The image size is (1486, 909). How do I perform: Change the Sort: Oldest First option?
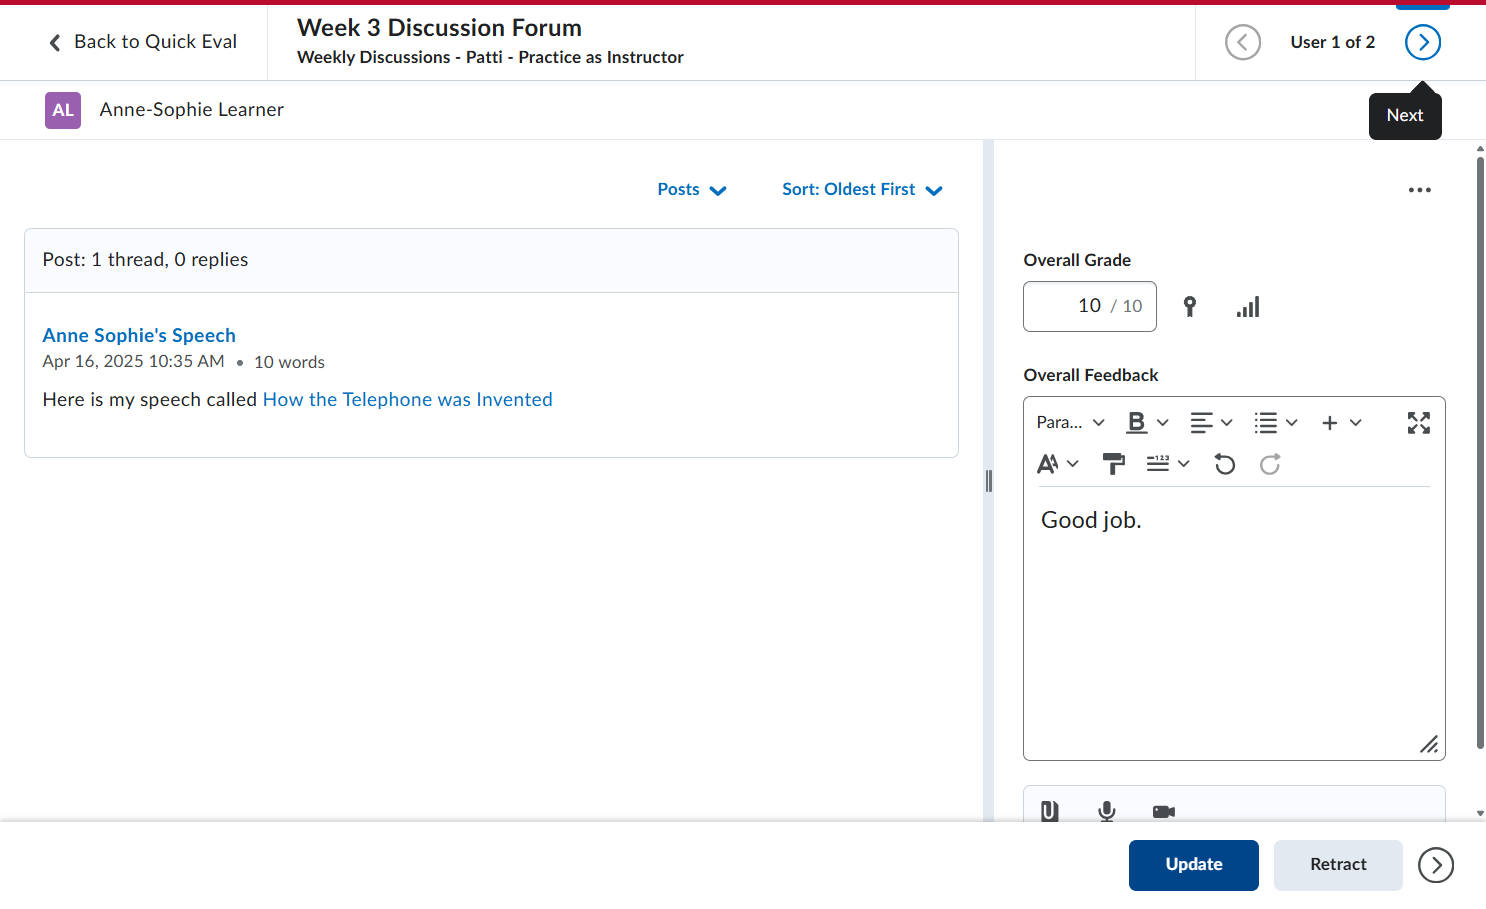[x=862, y=190]
